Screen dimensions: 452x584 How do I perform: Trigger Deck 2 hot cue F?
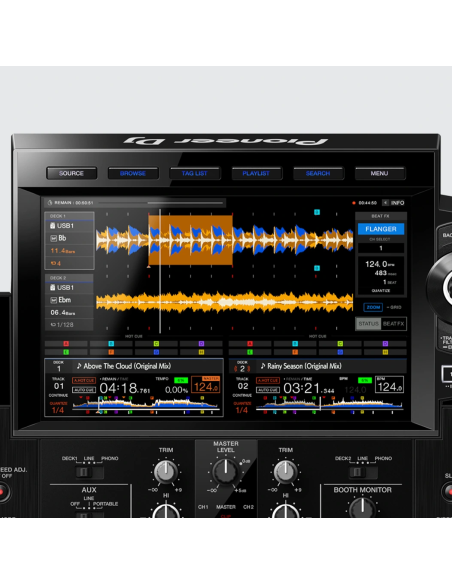[x=295, y=352]
